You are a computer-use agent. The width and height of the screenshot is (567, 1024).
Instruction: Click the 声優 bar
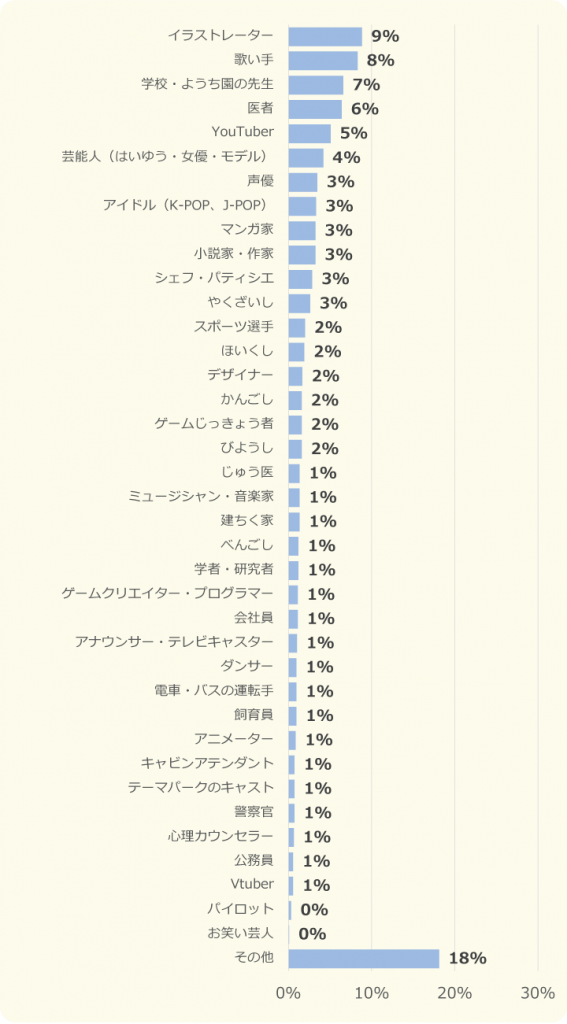pos(303,182)
